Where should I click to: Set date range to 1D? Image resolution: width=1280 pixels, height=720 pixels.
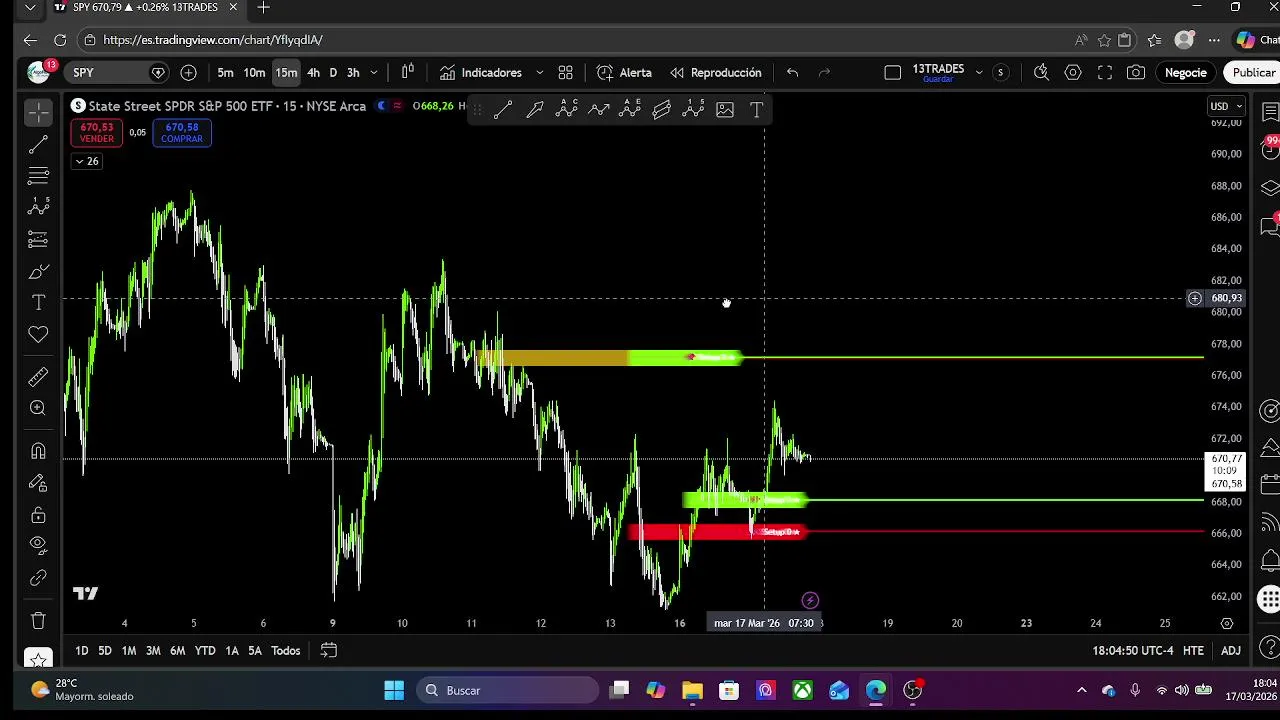click(x=81, y=650)
